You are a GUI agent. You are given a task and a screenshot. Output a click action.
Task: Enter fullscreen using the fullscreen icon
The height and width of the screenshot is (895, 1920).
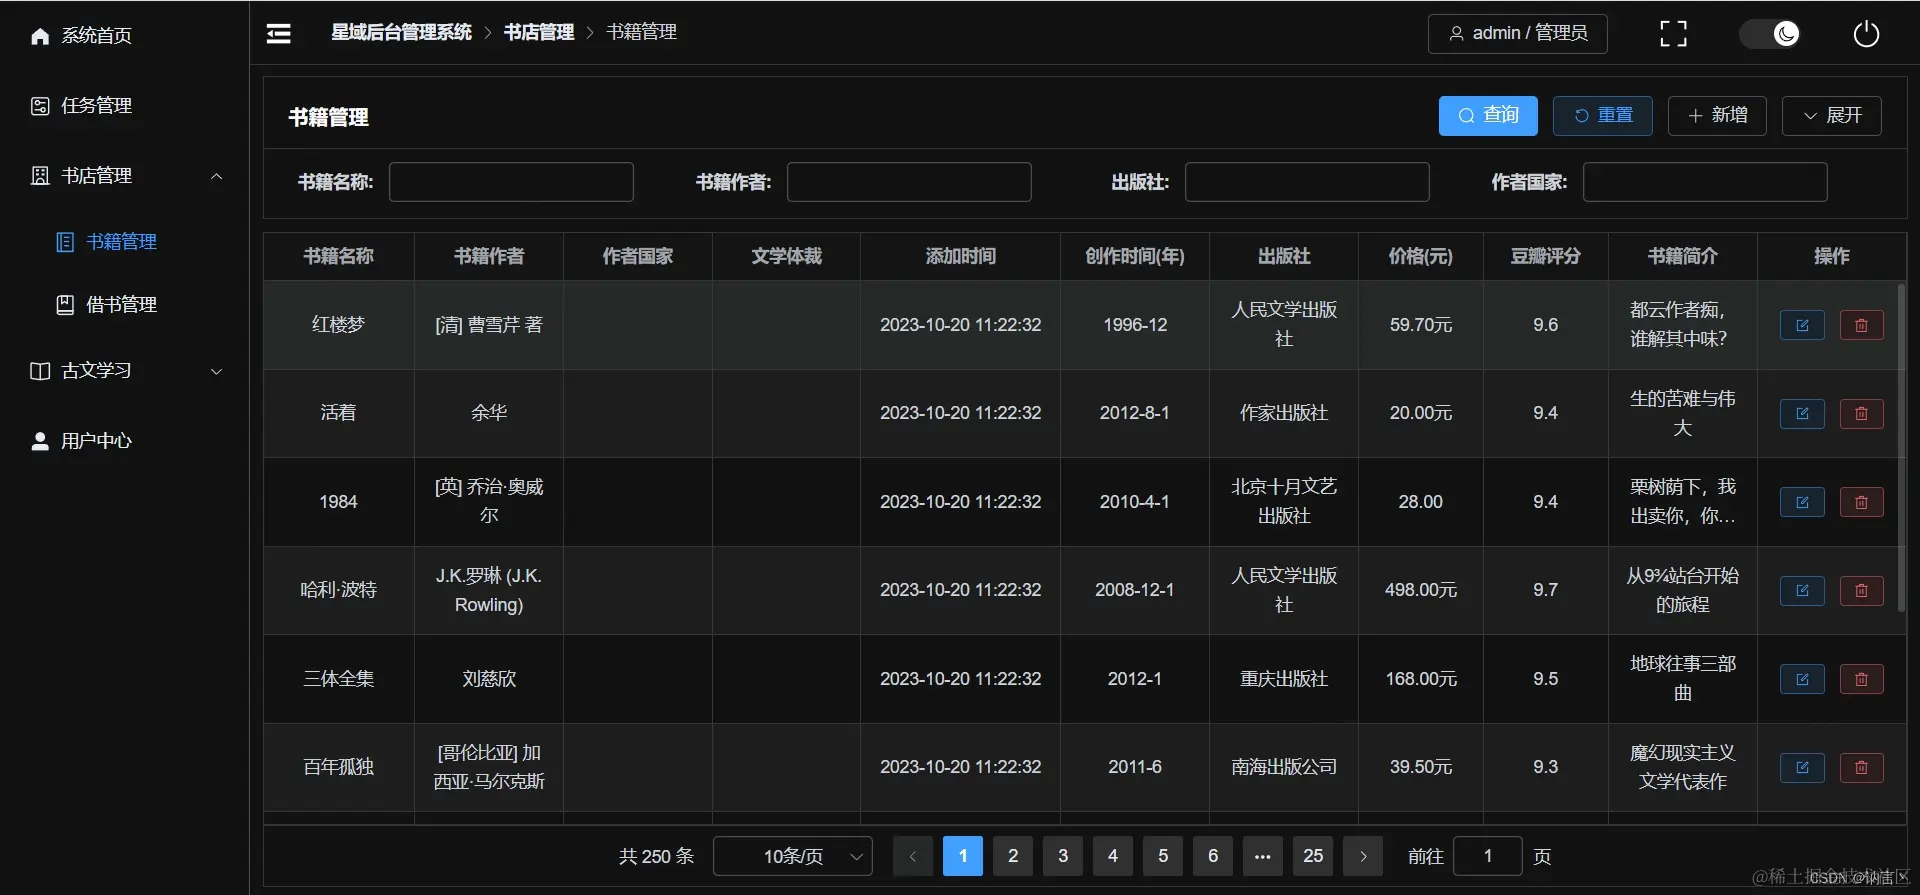(1673, 34)
